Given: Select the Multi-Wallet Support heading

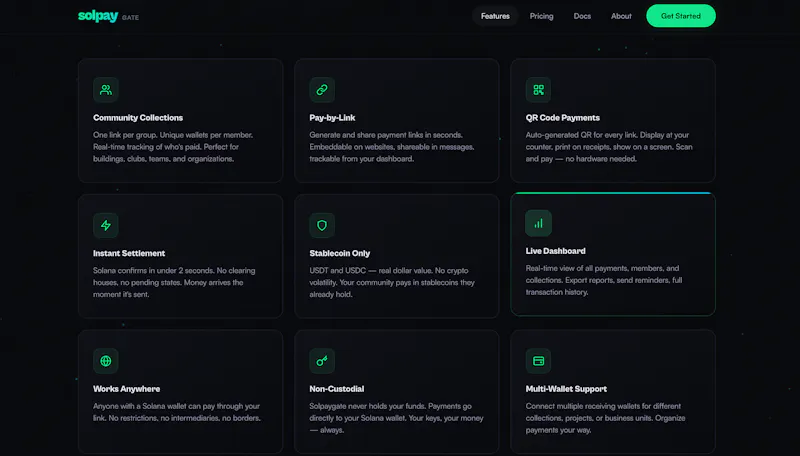Looking at the screenshot, I should [566, 389].
